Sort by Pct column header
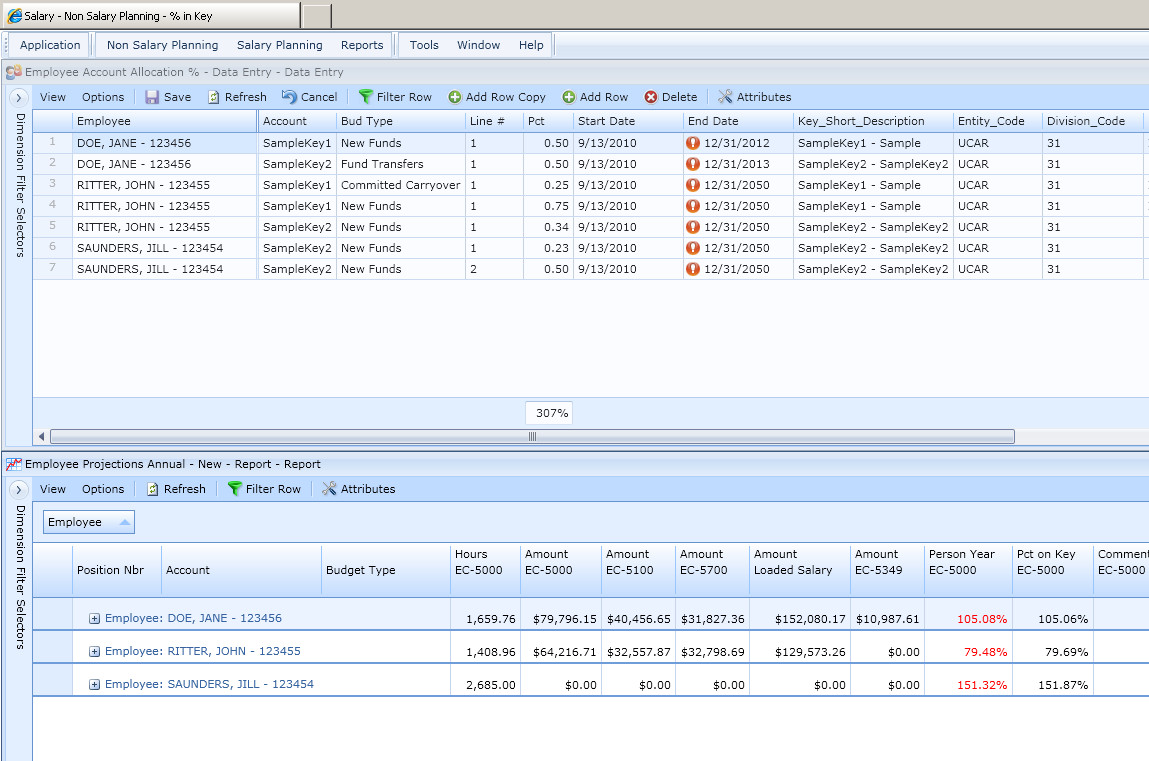Screen dimensions: 1149x761 pyautogui.click(x=548, y=121)
